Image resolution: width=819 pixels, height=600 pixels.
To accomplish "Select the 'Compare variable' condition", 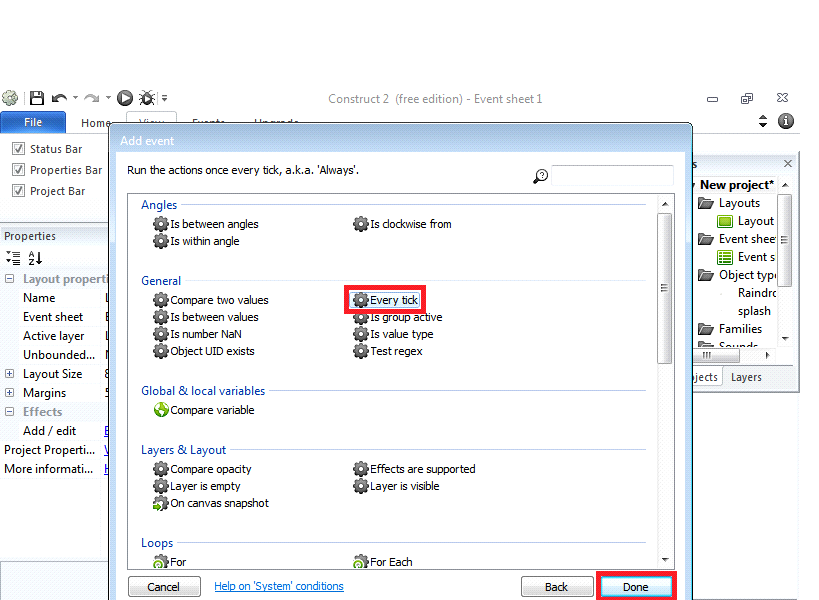I will pyautogui.click(x=204, y=410).
